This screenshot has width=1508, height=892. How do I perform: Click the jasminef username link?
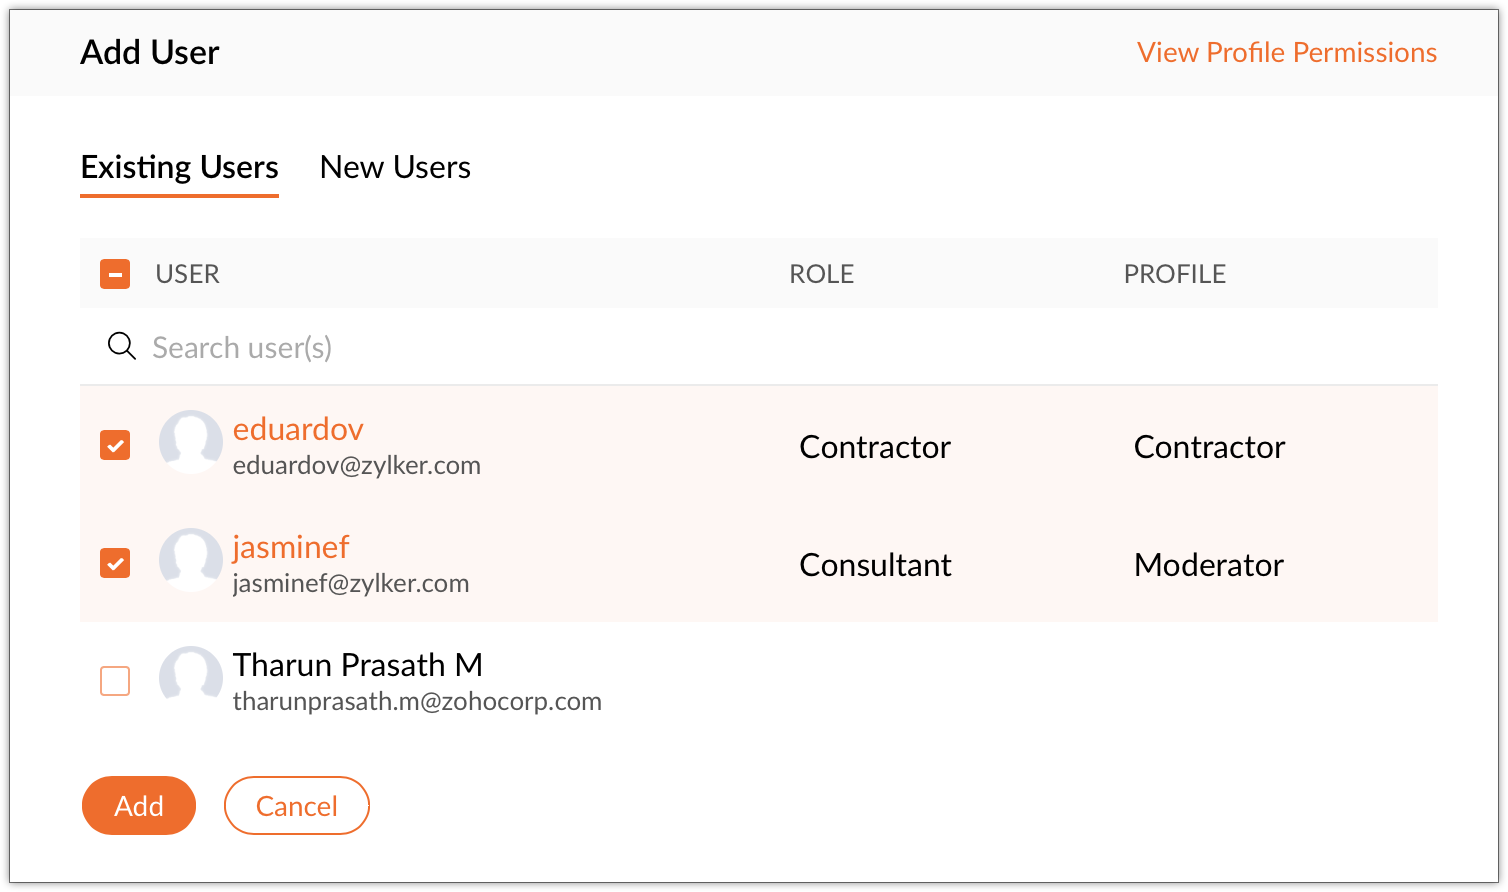[x=291, y=547]
